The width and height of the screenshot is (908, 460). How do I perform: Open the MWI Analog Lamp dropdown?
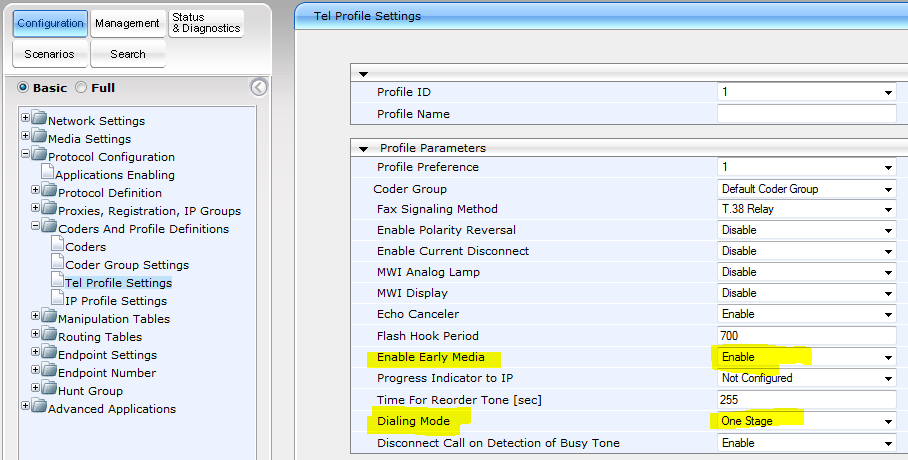807,272
